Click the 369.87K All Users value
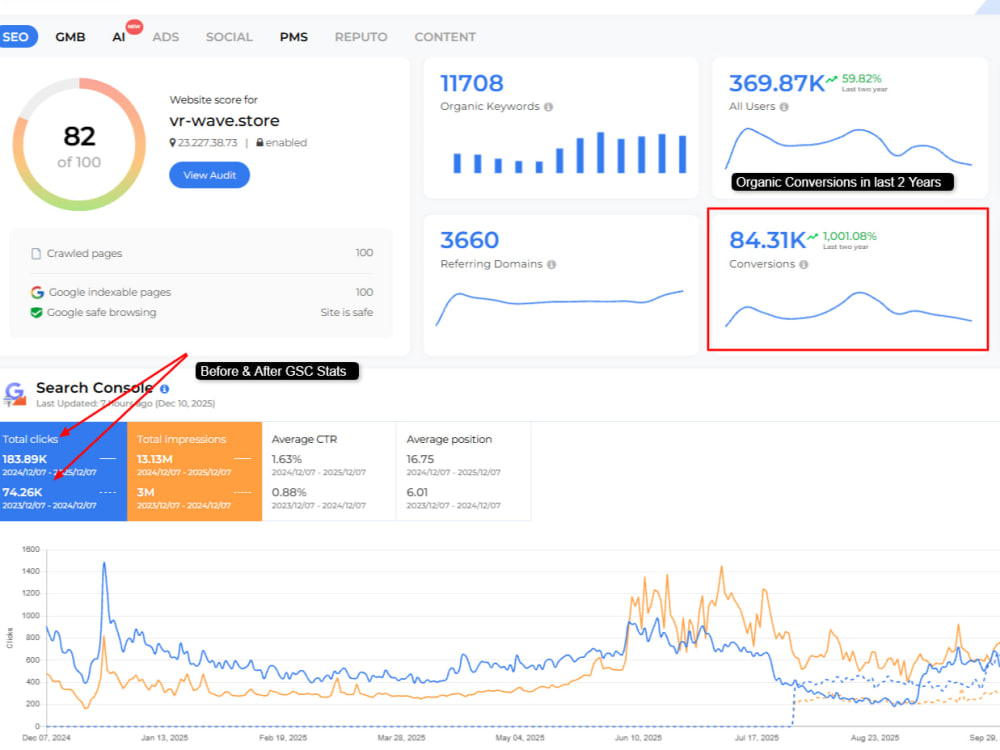Viewport: 1000px width, 750px height. 777,84
